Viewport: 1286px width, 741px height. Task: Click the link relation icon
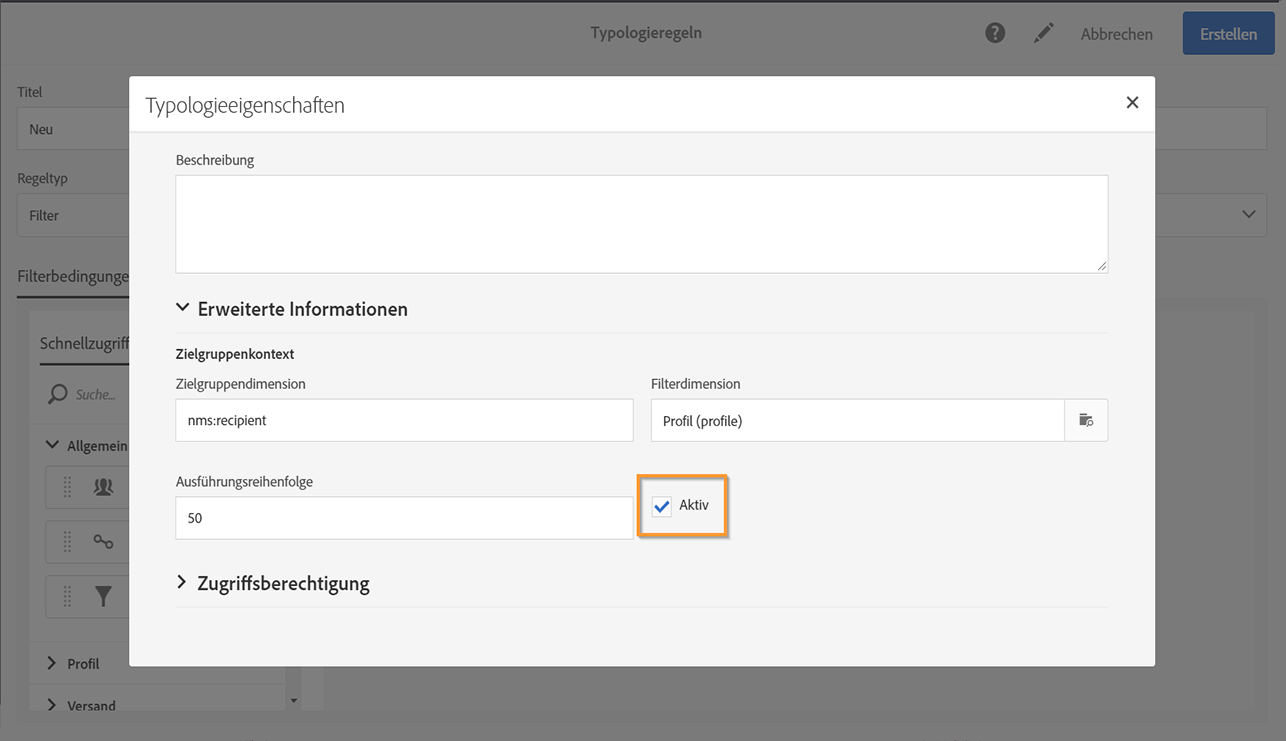click(x=103, y=542)
